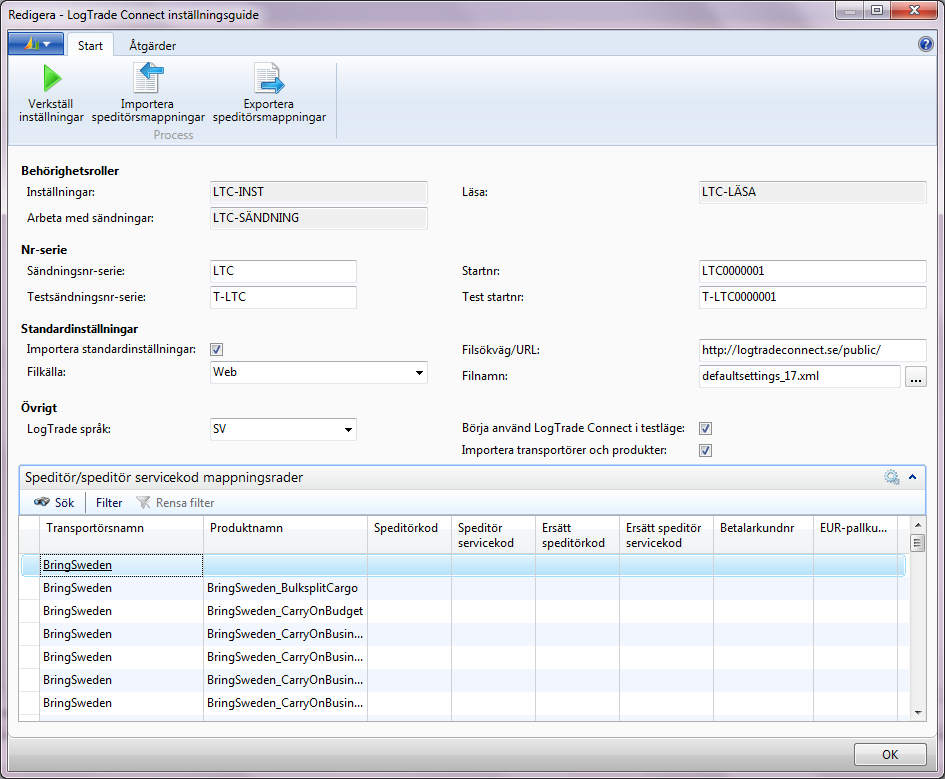Click Betalarkundnr column header
Image resolution: width=945 pixels, height=779 pixels.
tap(763, 535)
